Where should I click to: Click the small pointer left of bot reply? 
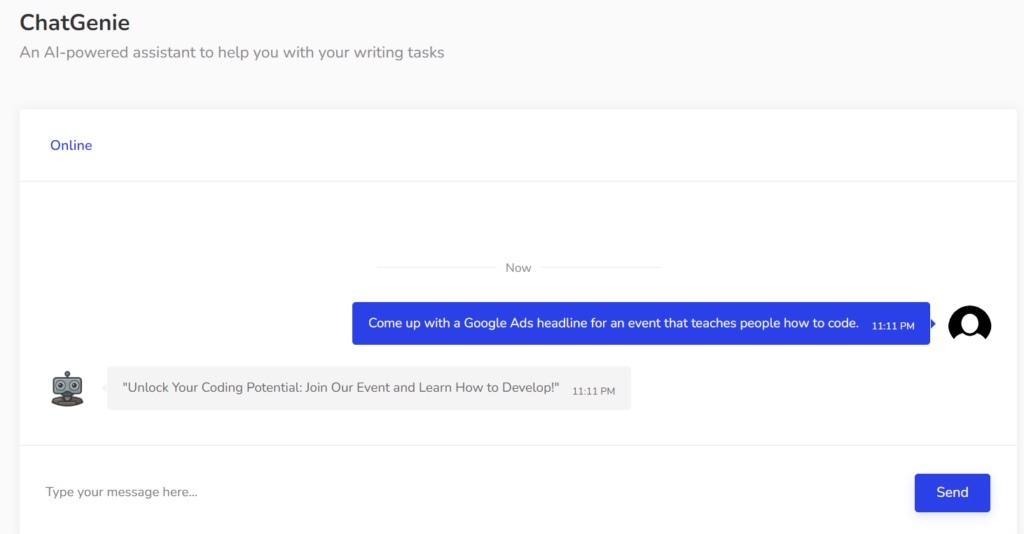click(104, 388)
